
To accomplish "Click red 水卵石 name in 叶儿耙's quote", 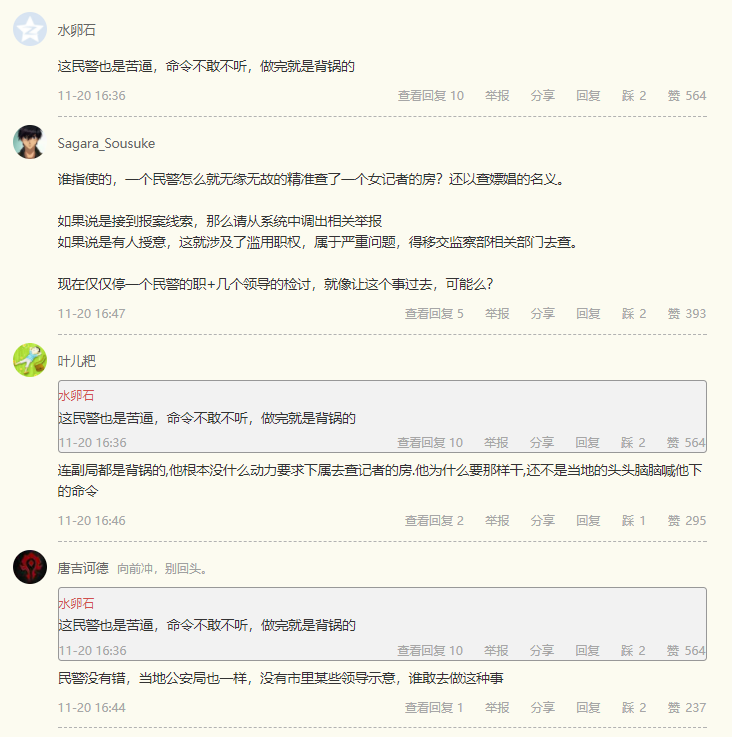I will coord(76,396).
